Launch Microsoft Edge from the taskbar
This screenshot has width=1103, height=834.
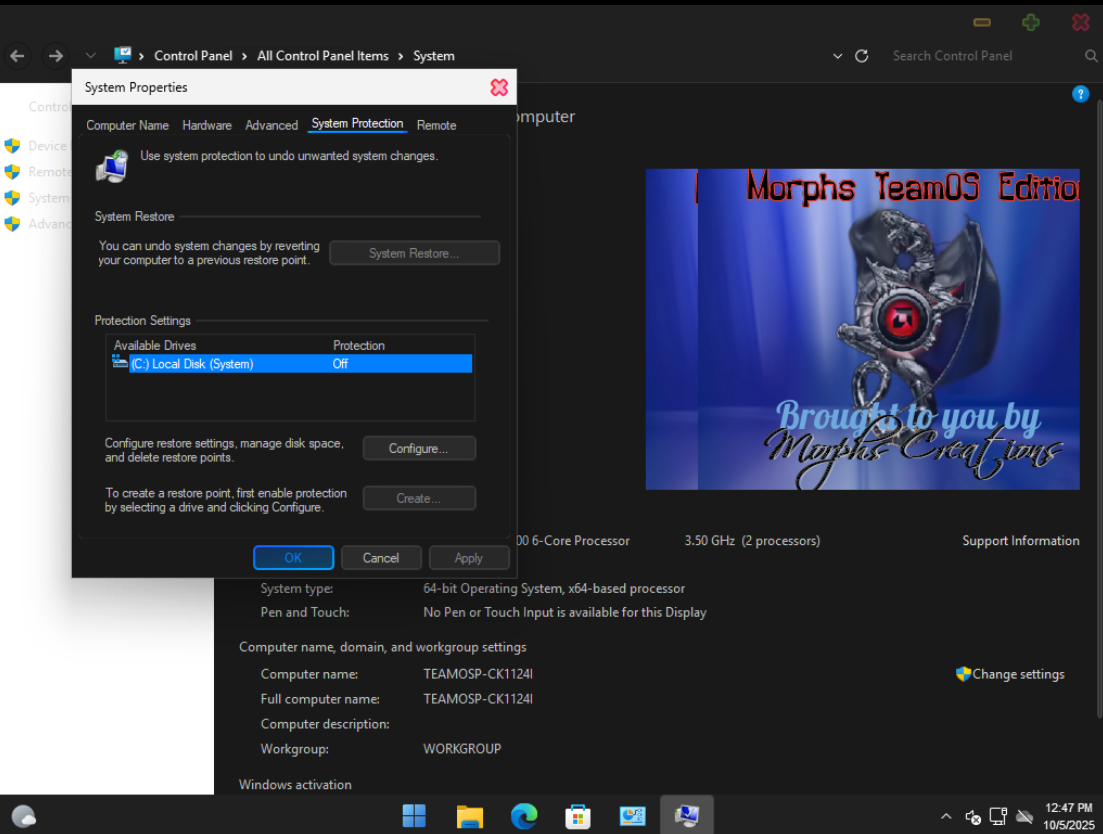point(524,816)
